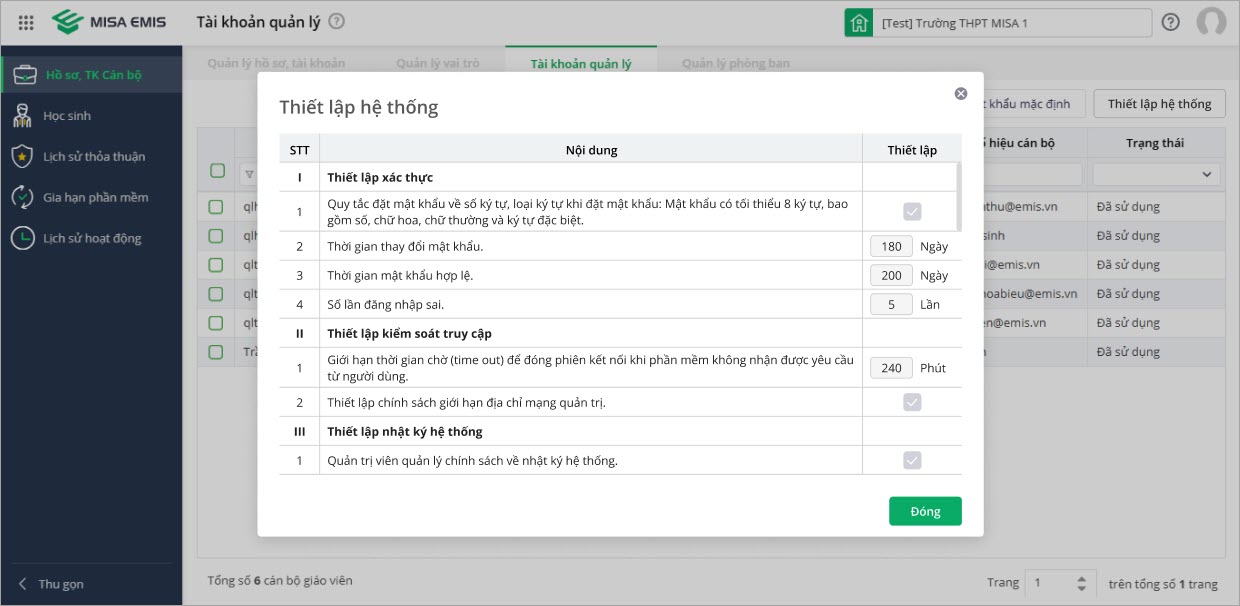1240x606 pixels.
Task: Click the Lịch sử thỏa thuận shield icon
Action: 22,157
